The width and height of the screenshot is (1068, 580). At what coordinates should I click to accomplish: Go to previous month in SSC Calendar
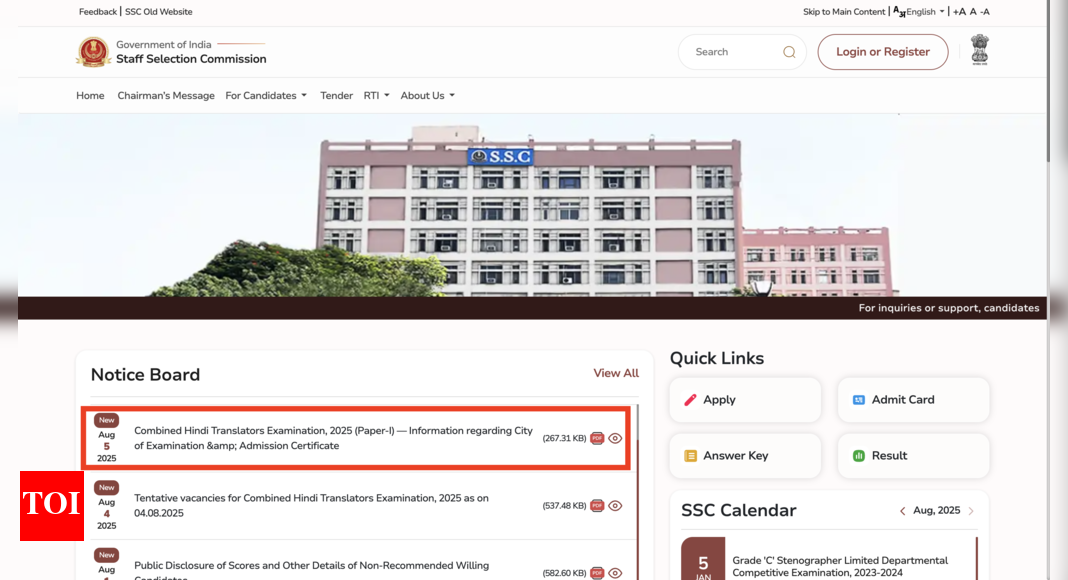[x=902, y=511]
